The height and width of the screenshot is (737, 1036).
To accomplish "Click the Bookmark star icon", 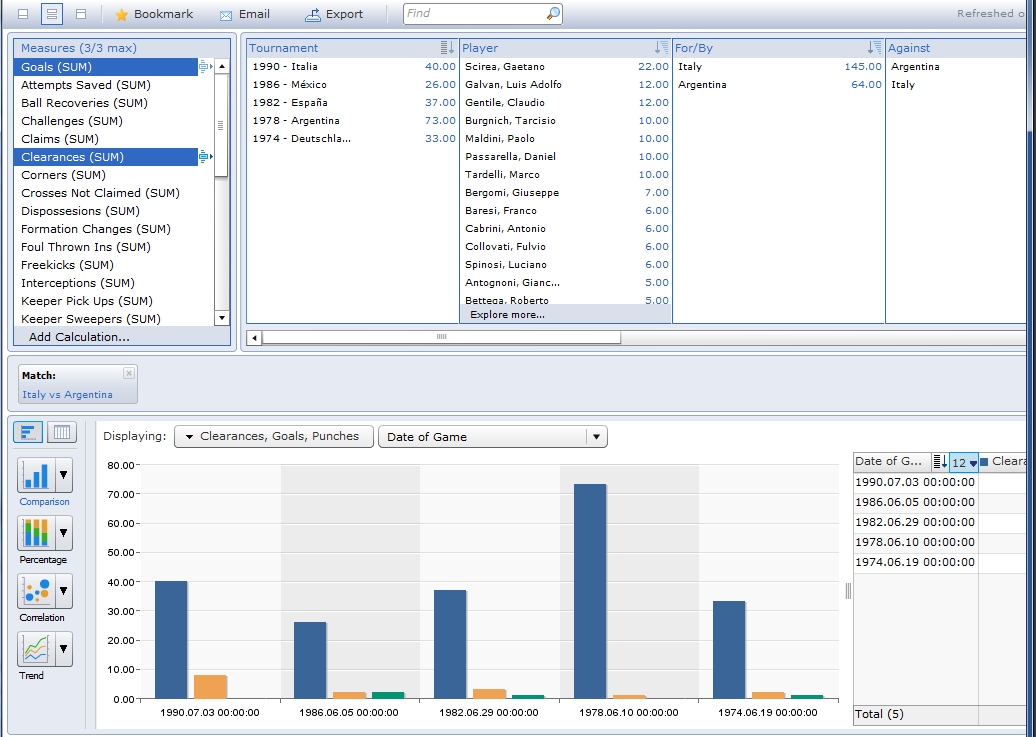I will [x=121, y=15].
